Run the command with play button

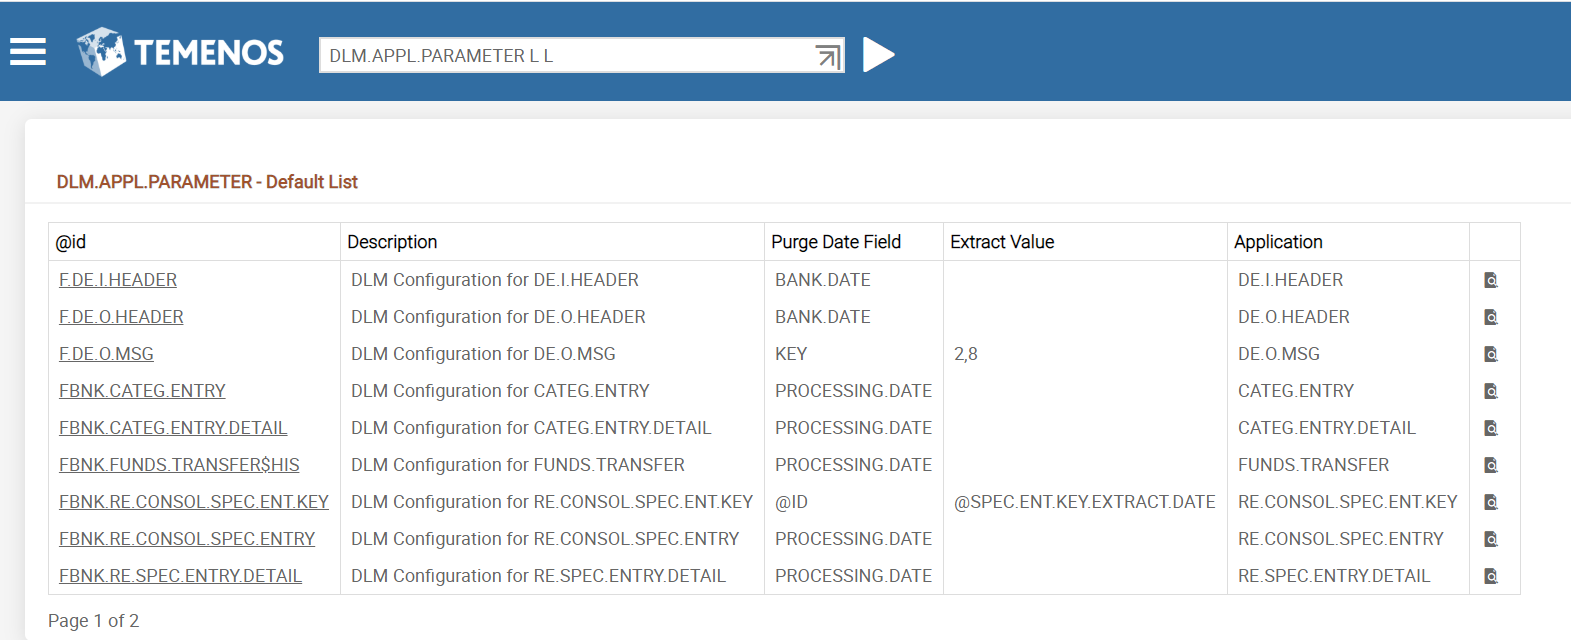click(x=878, y=55)
